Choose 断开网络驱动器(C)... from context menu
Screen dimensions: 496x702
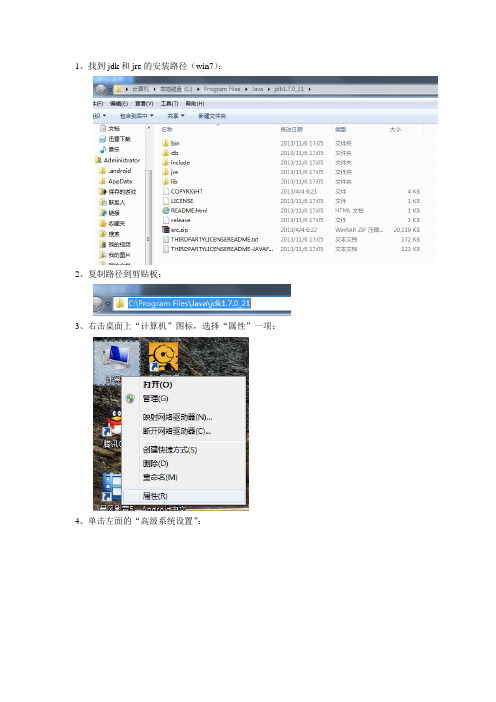coord(176,431)
